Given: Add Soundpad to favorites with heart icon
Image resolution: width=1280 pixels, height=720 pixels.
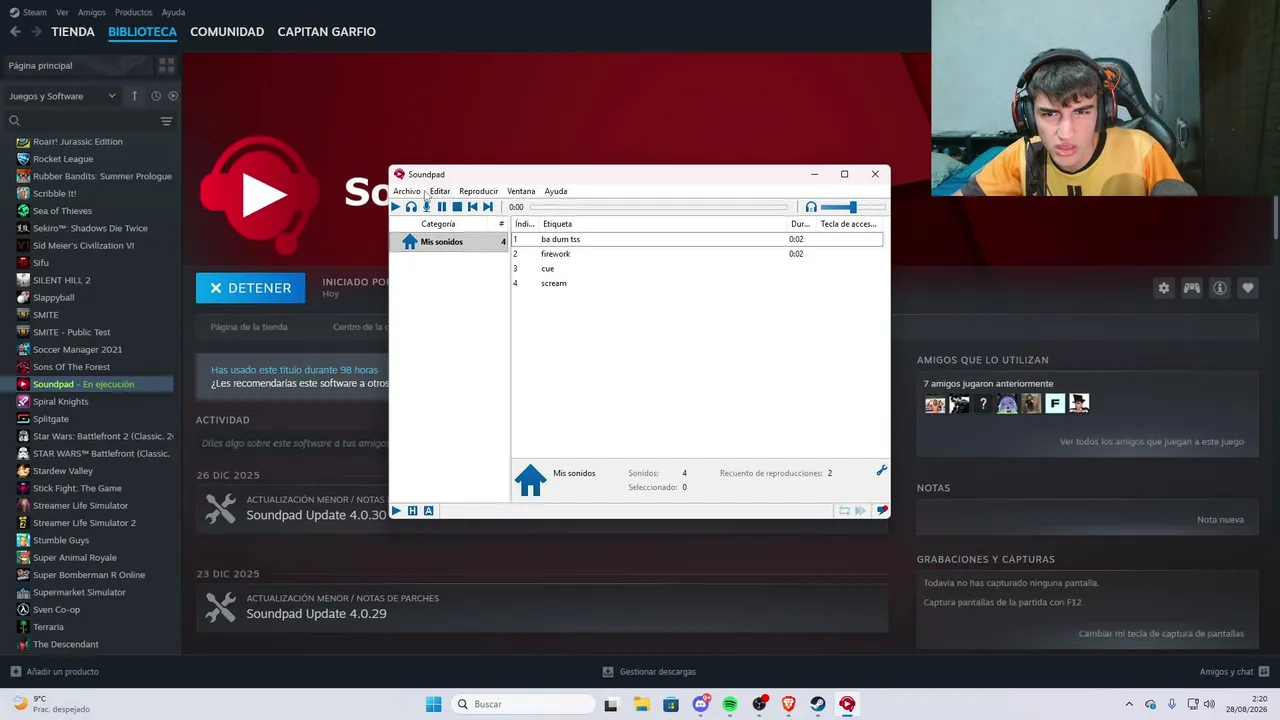Looking at the screenshot, I should pos(1248,288).
